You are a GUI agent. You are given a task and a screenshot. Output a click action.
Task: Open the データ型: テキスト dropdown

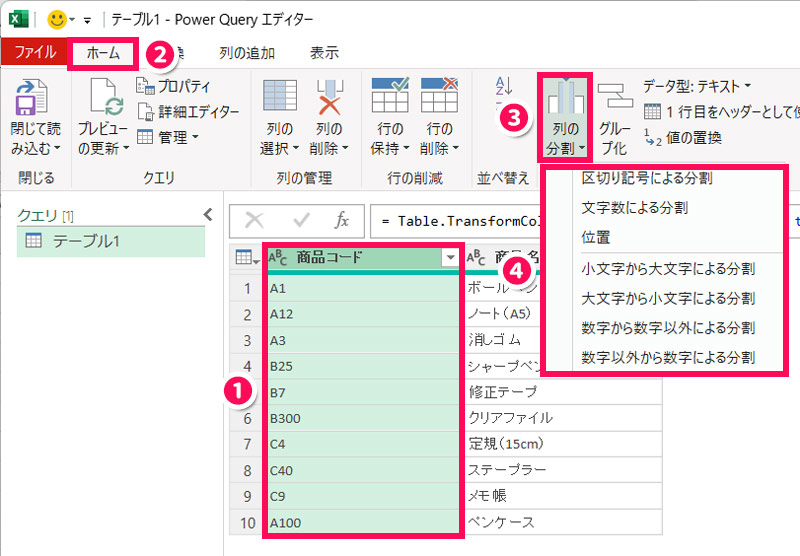coord(696,86)
